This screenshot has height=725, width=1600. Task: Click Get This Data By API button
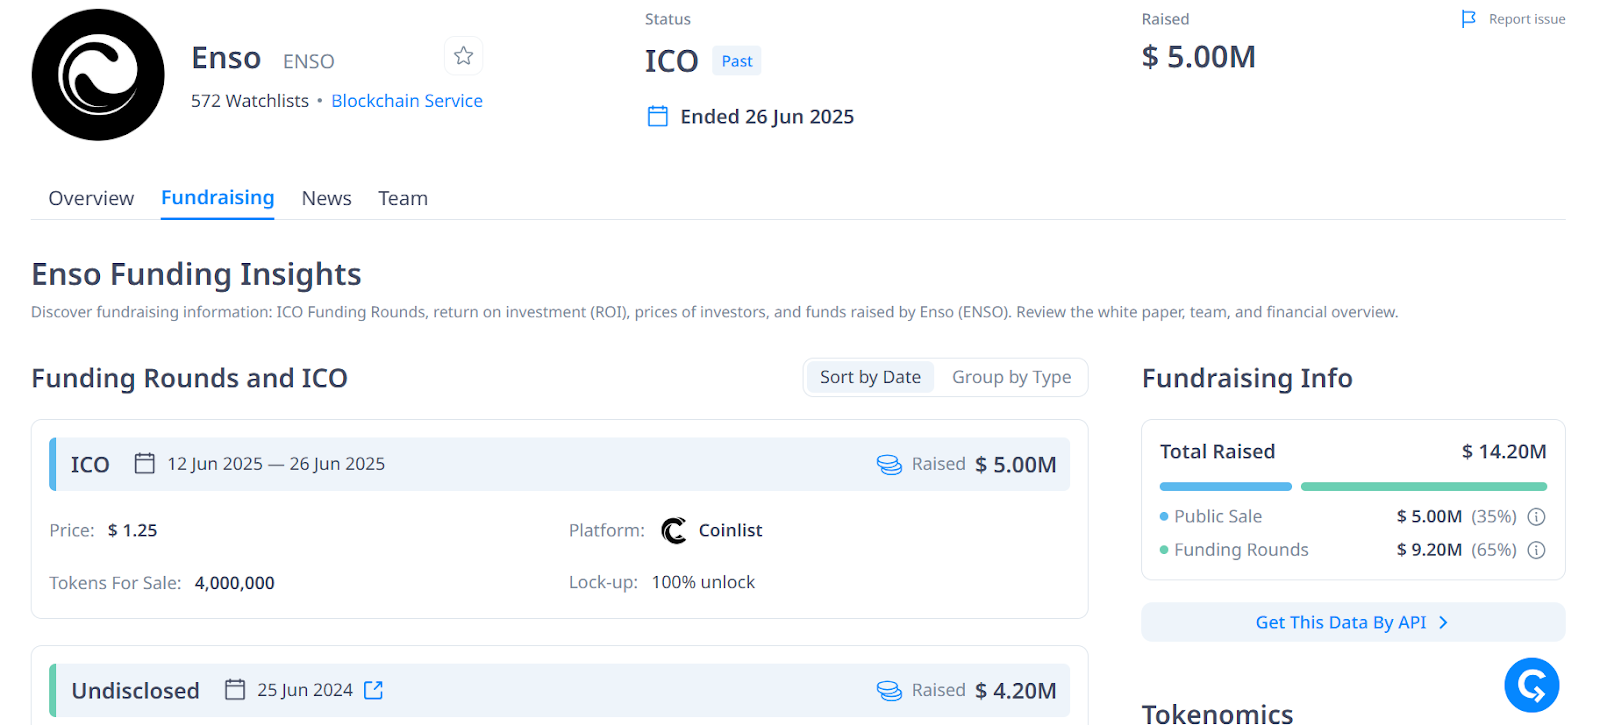[1341, 622]
